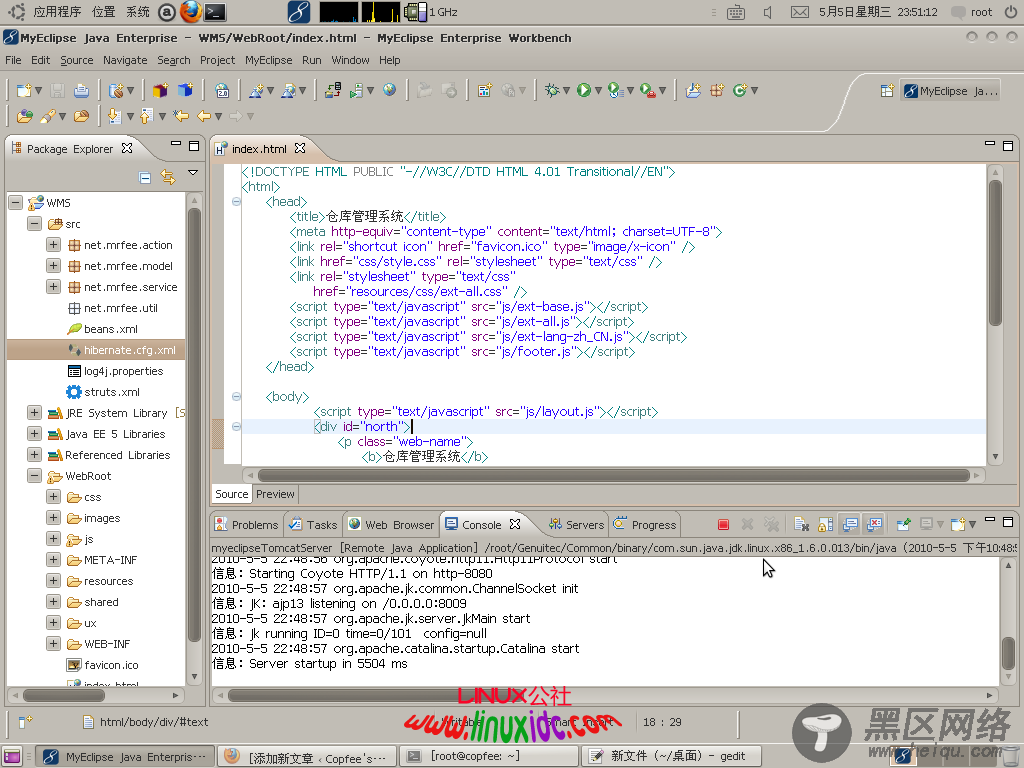Fold the head element in editor gutter
Screen dimensions: 1024x768
point(236,201)
